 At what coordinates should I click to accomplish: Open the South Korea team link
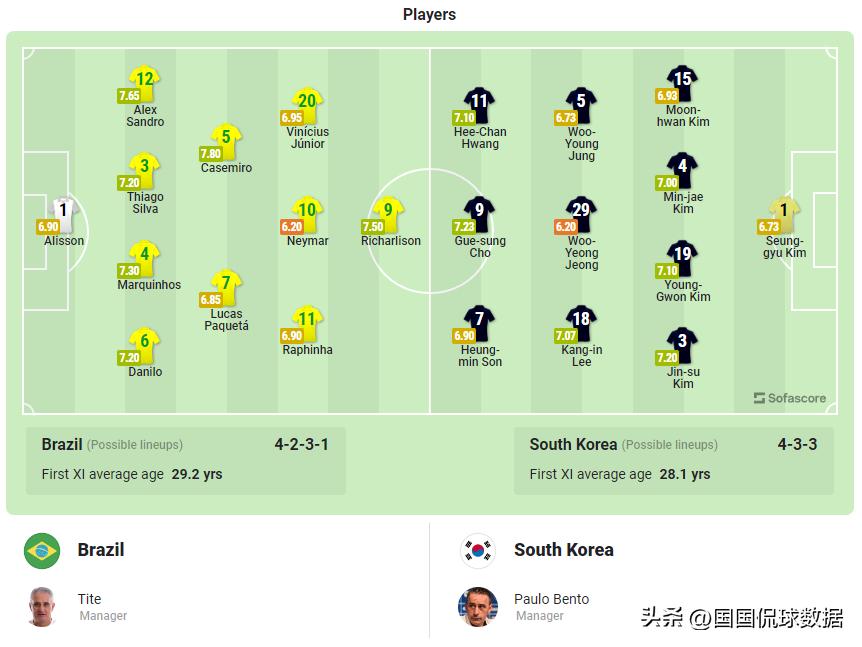pos(563,550)
